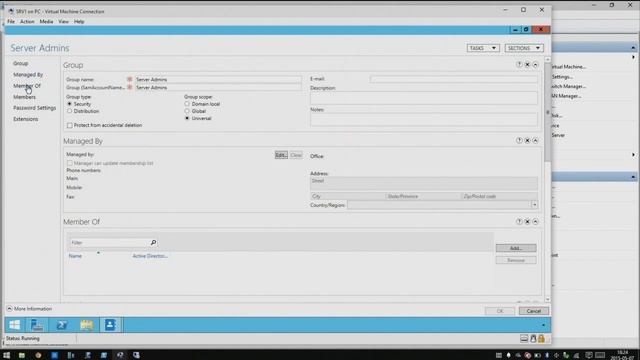Open the SECTIONS dropdown
The width and height of the screenshot is (640, 360).
[524, 48]
